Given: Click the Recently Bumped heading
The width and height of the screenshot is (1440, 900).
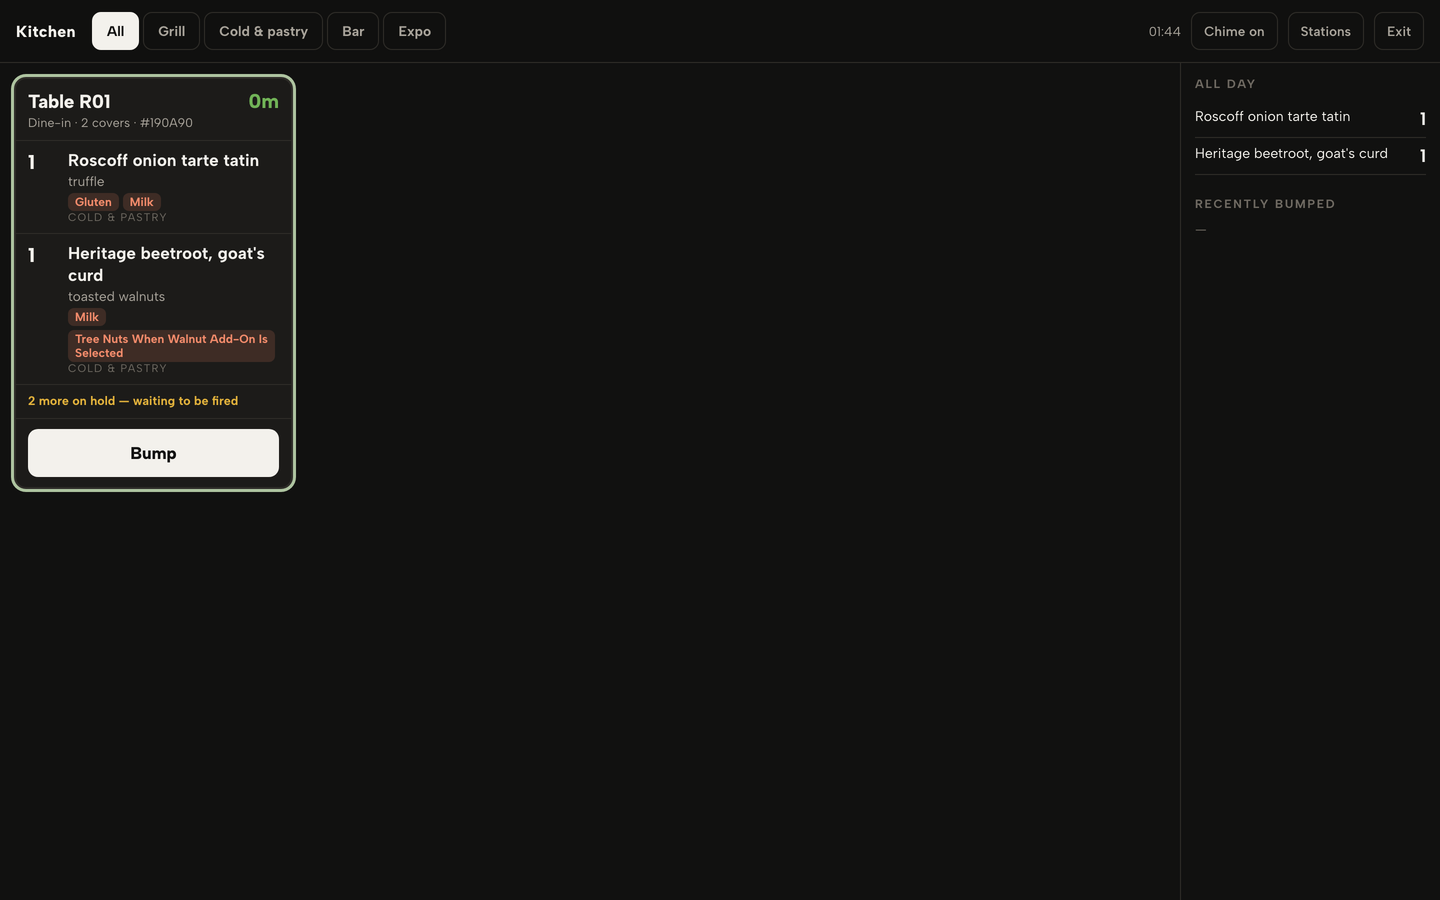Looking at the screenshot, I should coord(1265,204).
